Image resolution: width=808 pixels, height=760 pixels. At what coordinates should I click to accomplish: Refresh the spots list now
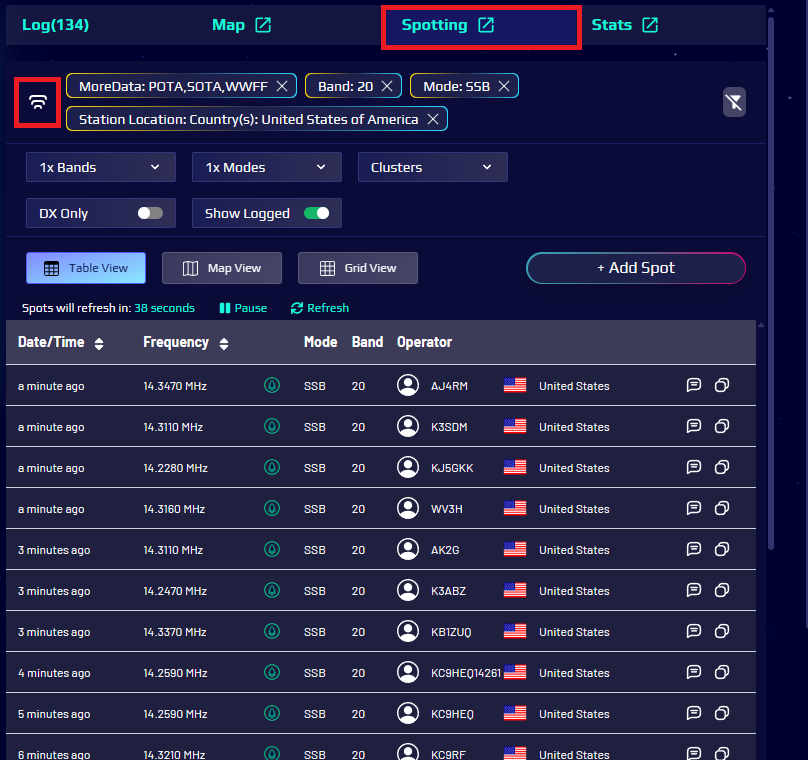pos(320,308)
